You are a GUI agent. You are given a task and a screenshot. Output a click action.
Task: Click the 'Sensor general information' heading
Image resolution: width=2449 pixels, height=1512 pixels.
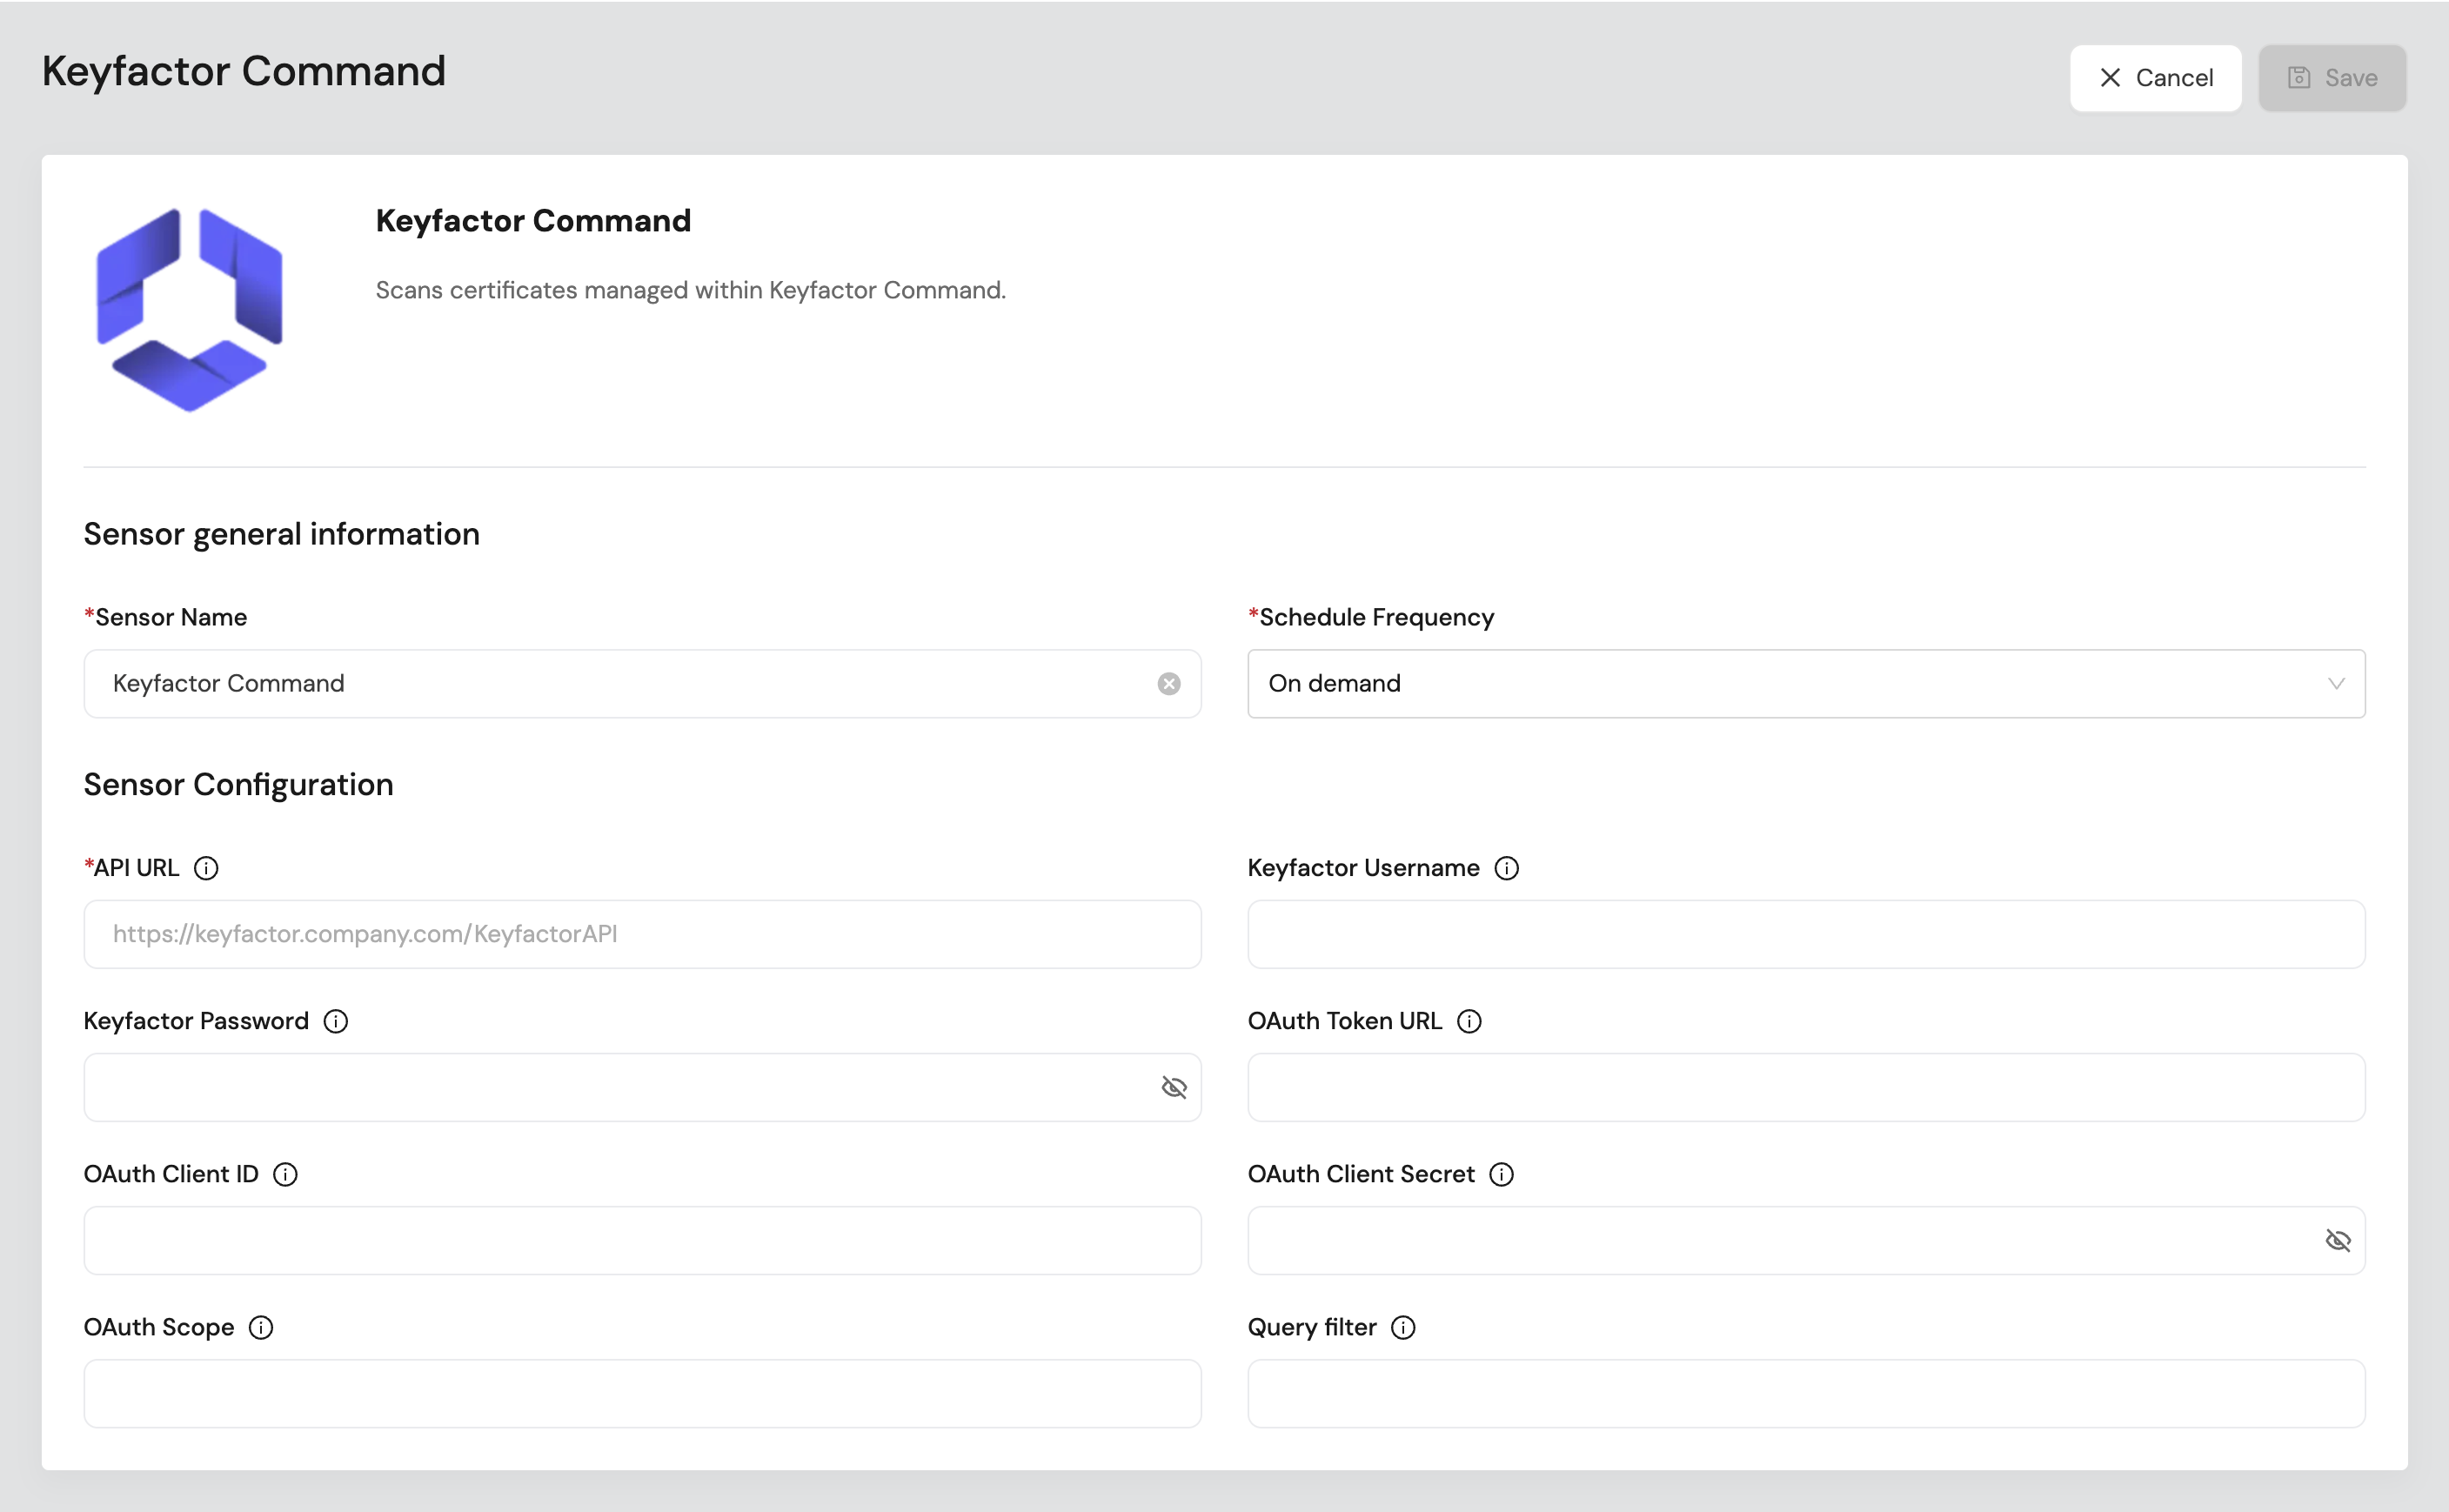pyautogui.click(x=282, y=534)
